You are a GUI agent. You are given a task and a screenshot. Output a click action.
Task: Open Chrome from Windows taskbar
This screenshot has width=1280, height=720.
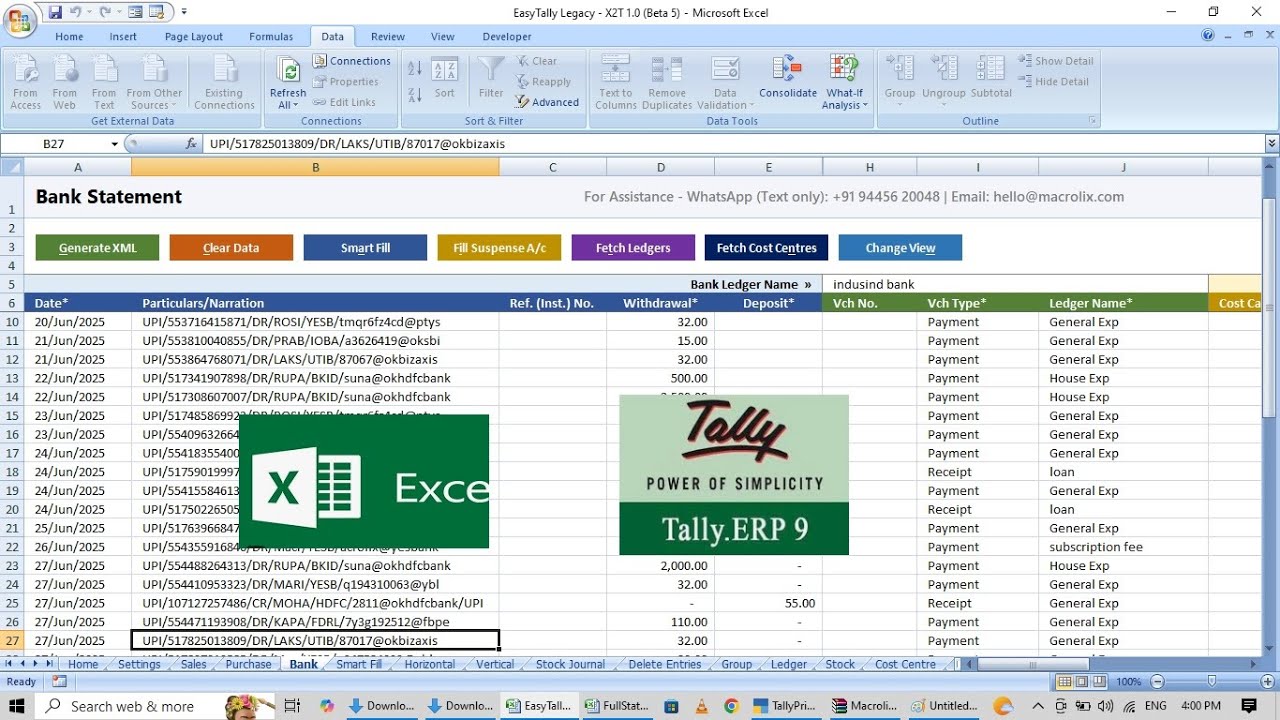(731, 706)
